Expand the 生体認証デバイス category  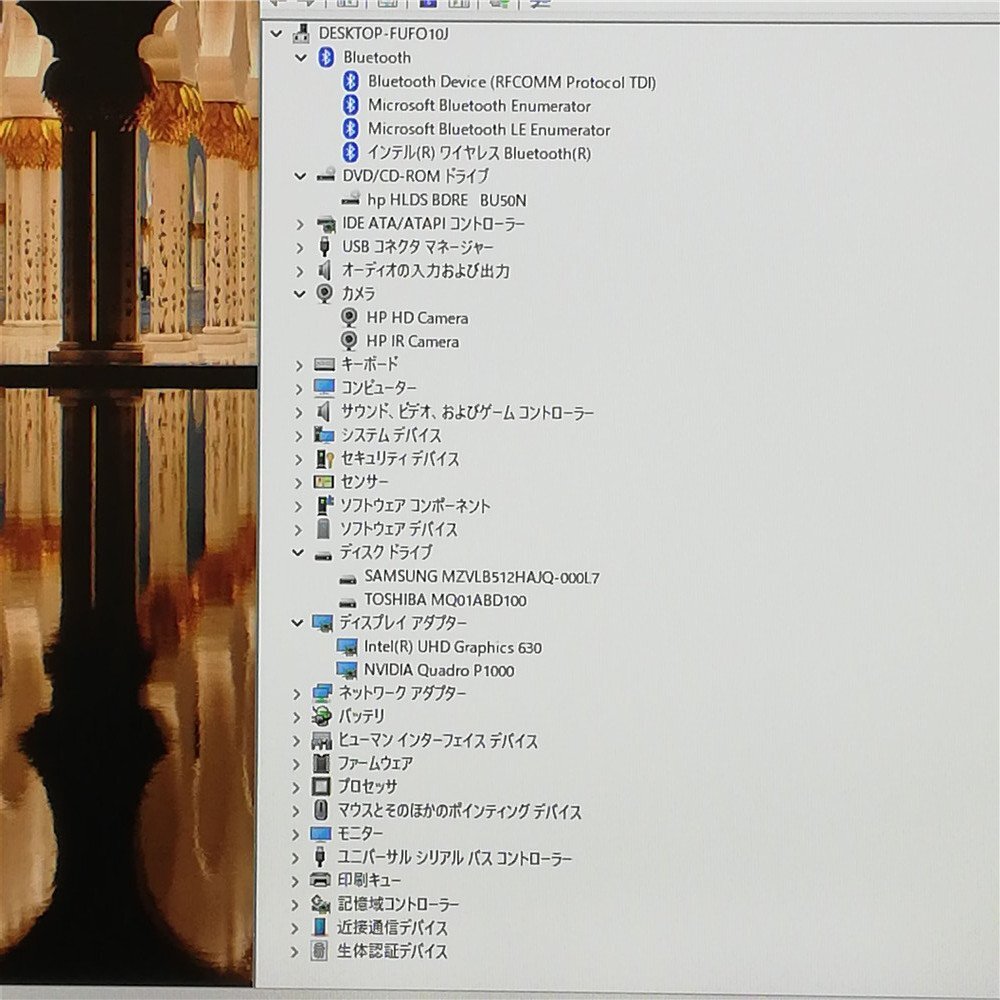(294, 952)
